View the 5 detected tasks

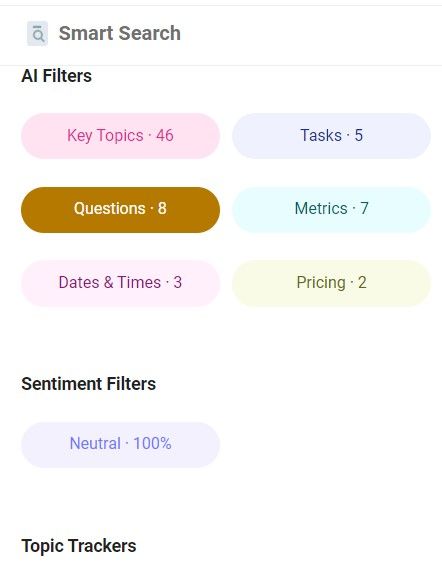[x=331, y=136]
